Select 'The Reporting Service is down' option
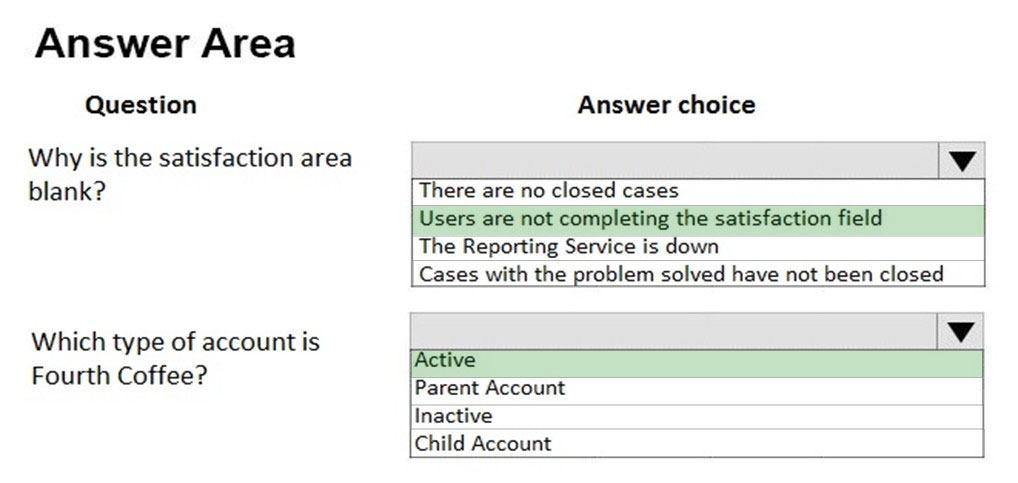Screen dimensions: 1018x483 (x=698, y=247)
